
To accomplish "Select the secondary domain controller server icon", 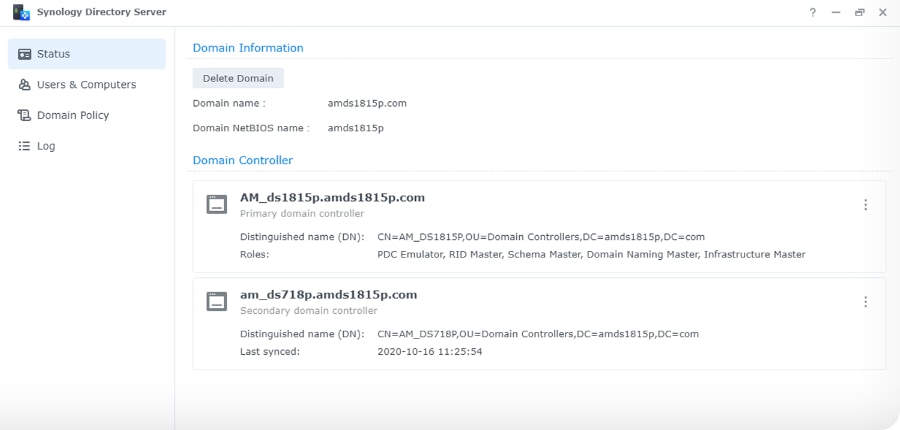I will [x=217, y=302].
